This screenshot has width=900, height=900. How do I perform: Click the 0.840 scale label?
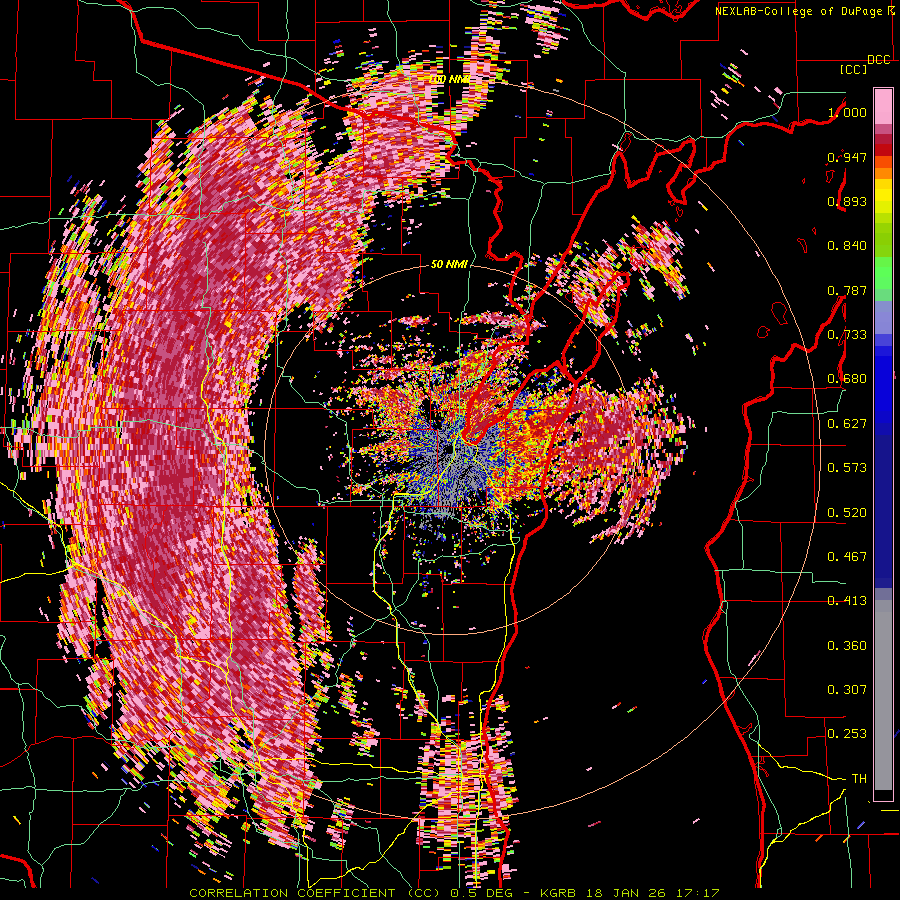[847, 246]
